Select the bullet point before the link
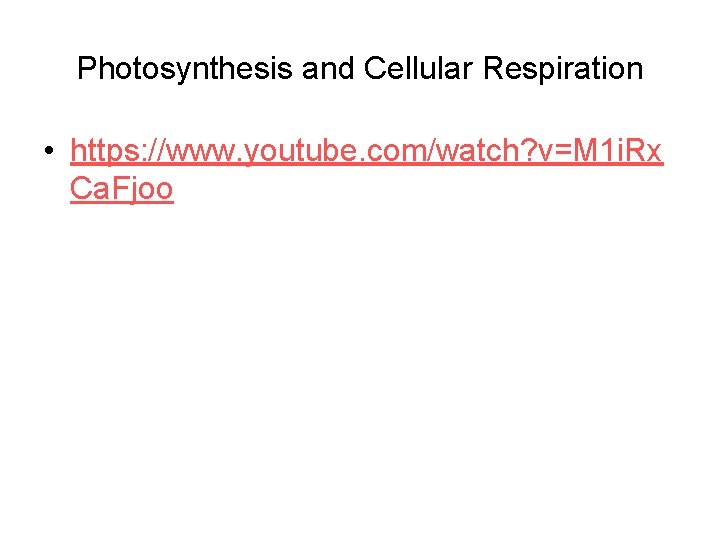Screen dimensions: 720x540 49,150
